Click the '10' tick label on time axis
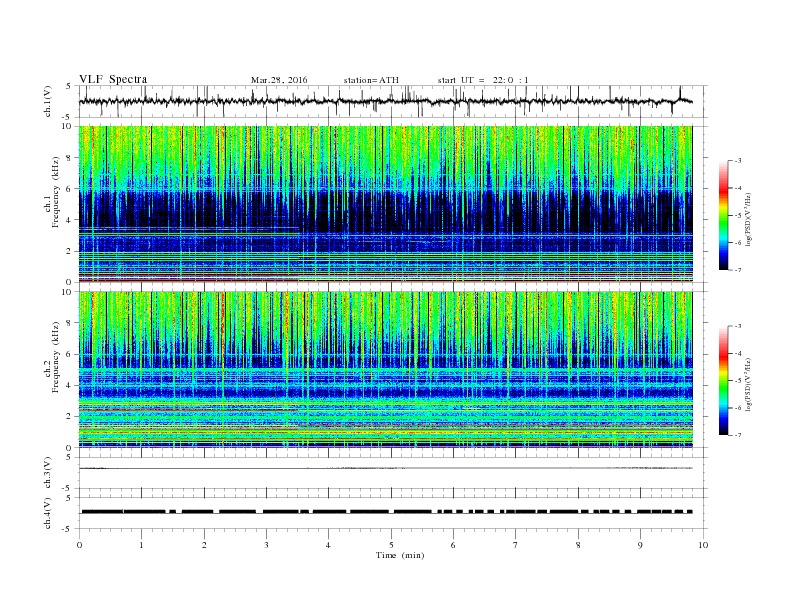The image size is (792, 612). pos(703,545)
